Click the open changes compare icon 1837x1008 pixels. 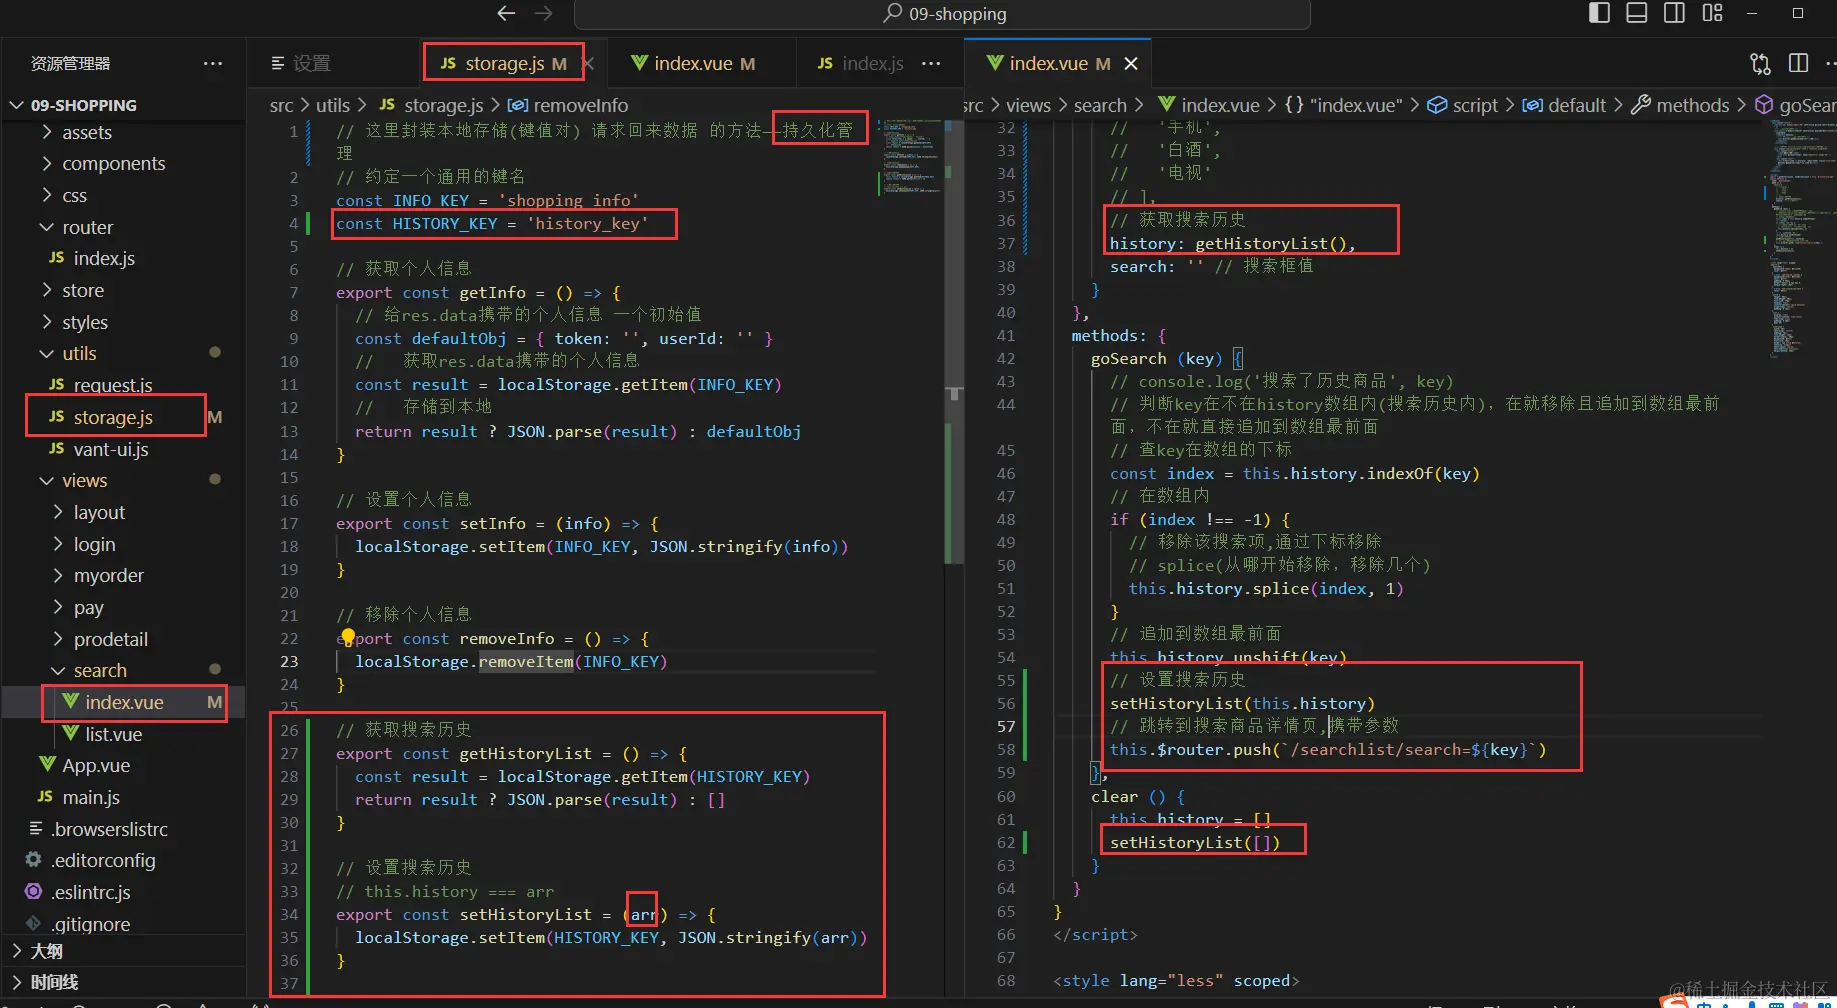click(x=1760, y=63)
